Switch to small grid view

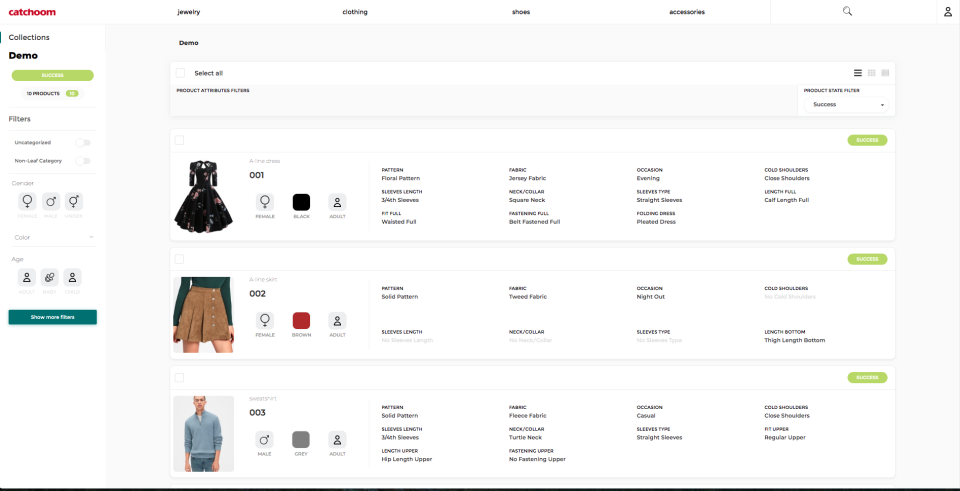[x=872, y=73]
